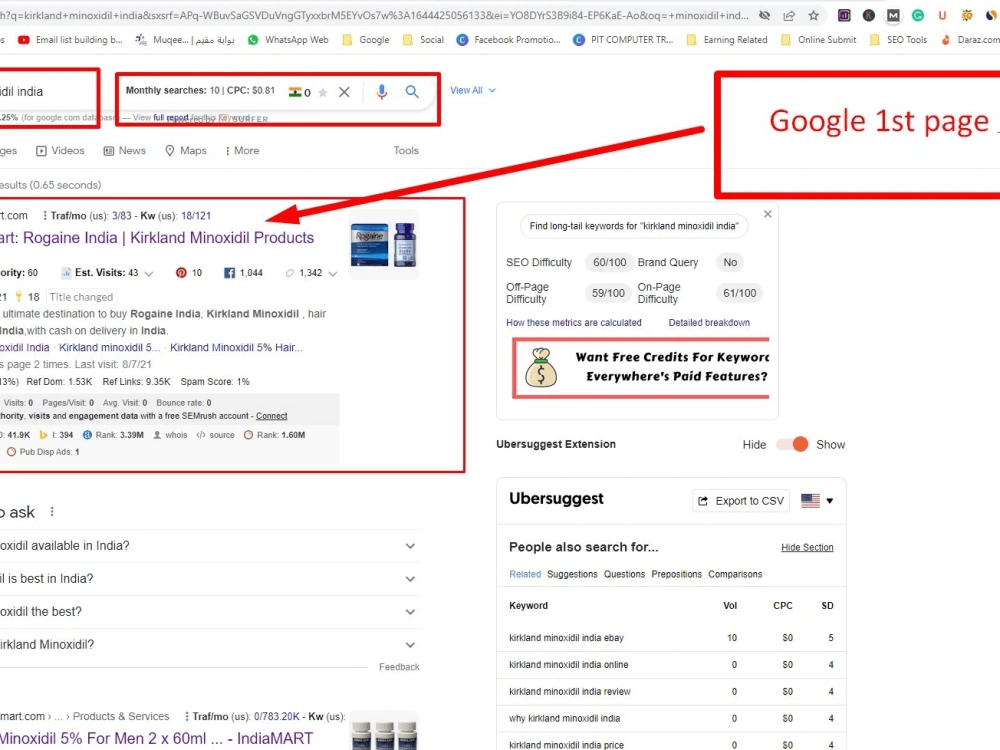Viewport: 1000px width, 750px height.
Task: Click the Feedback link below questions
Action: 399,667
